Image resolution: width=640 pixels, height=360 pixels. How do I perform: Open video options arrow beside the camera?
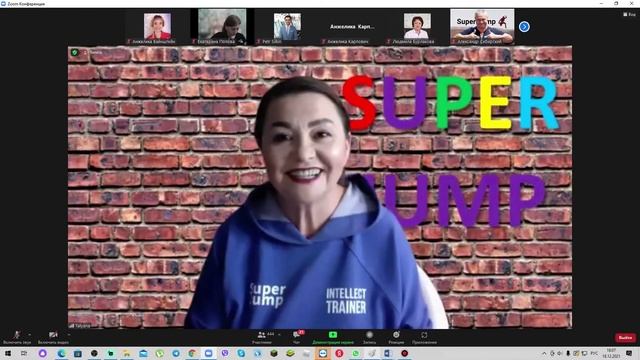(x=69, y=335)
